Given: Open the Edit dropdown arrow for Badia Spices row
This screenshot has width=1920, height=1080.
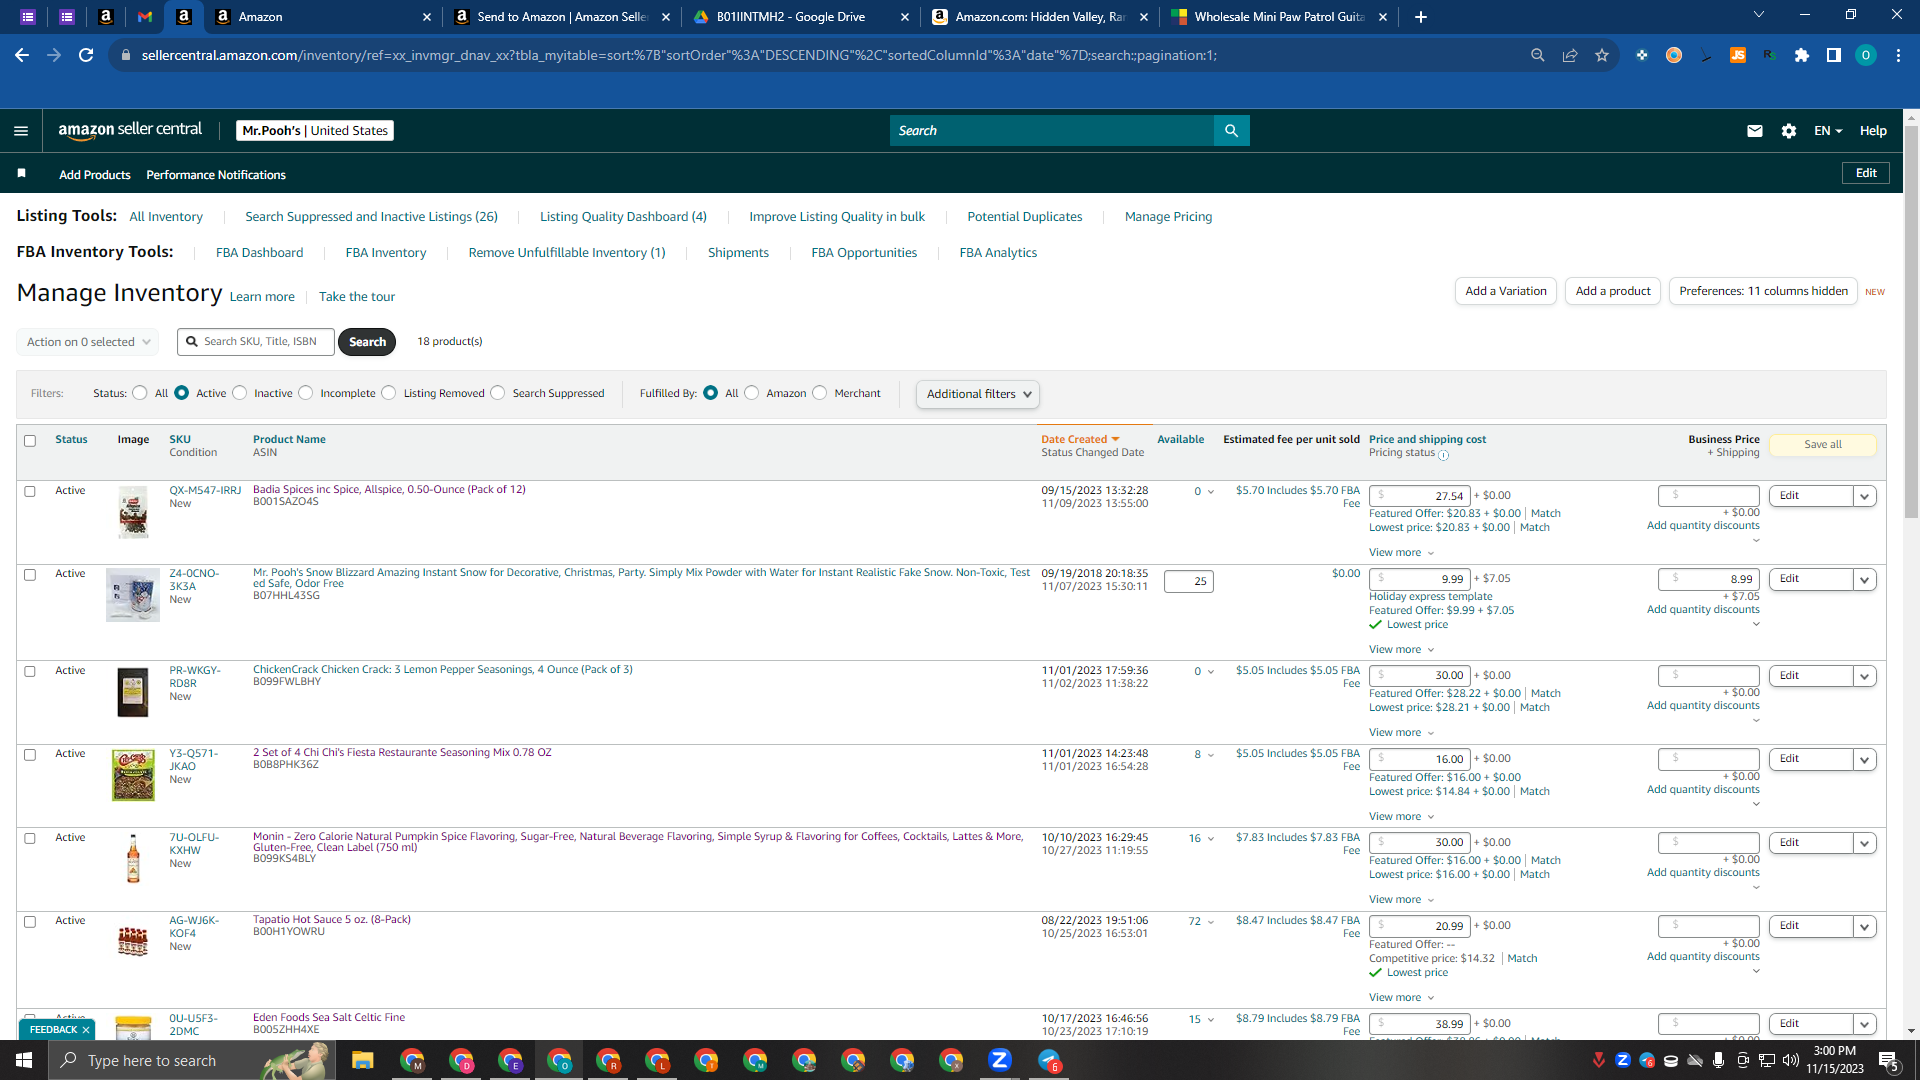Looking at the screenshot, I should tap(1864, 496).
